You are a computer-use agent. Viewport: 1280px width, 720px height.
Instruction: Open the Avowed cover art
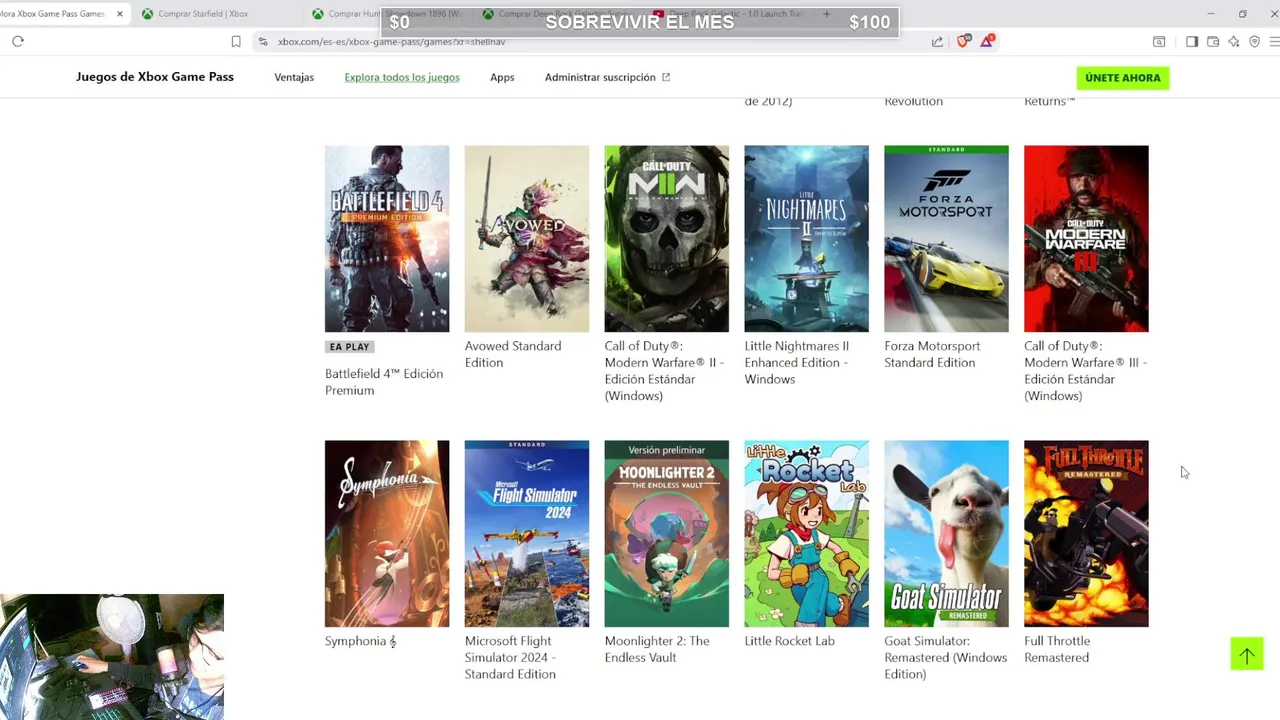pos(527,239)
